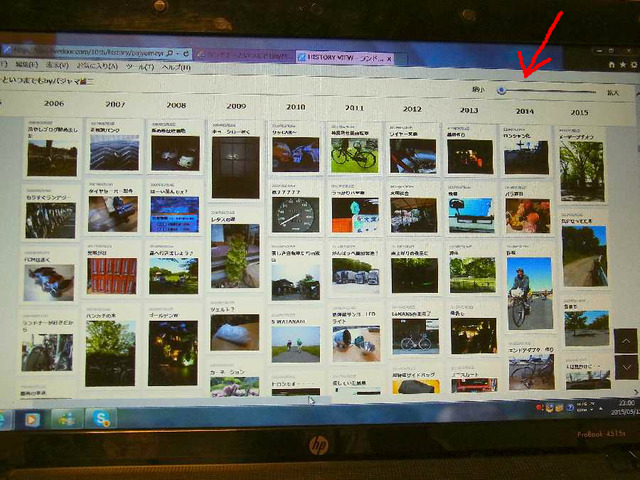Open the ツール(T) menu
This screenshot has width=640, height=480.
pyautogui.click(x=140, y=67)
